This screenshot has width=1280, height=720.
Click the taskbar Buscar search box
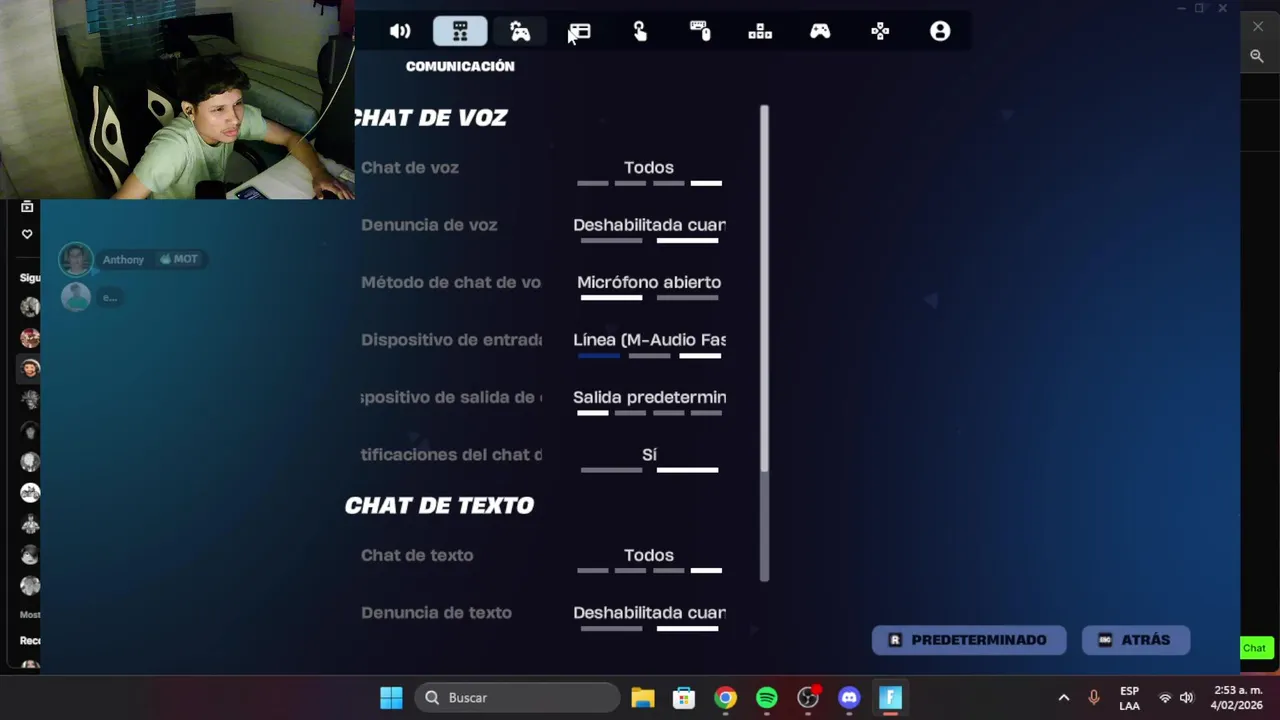(517, 697)
